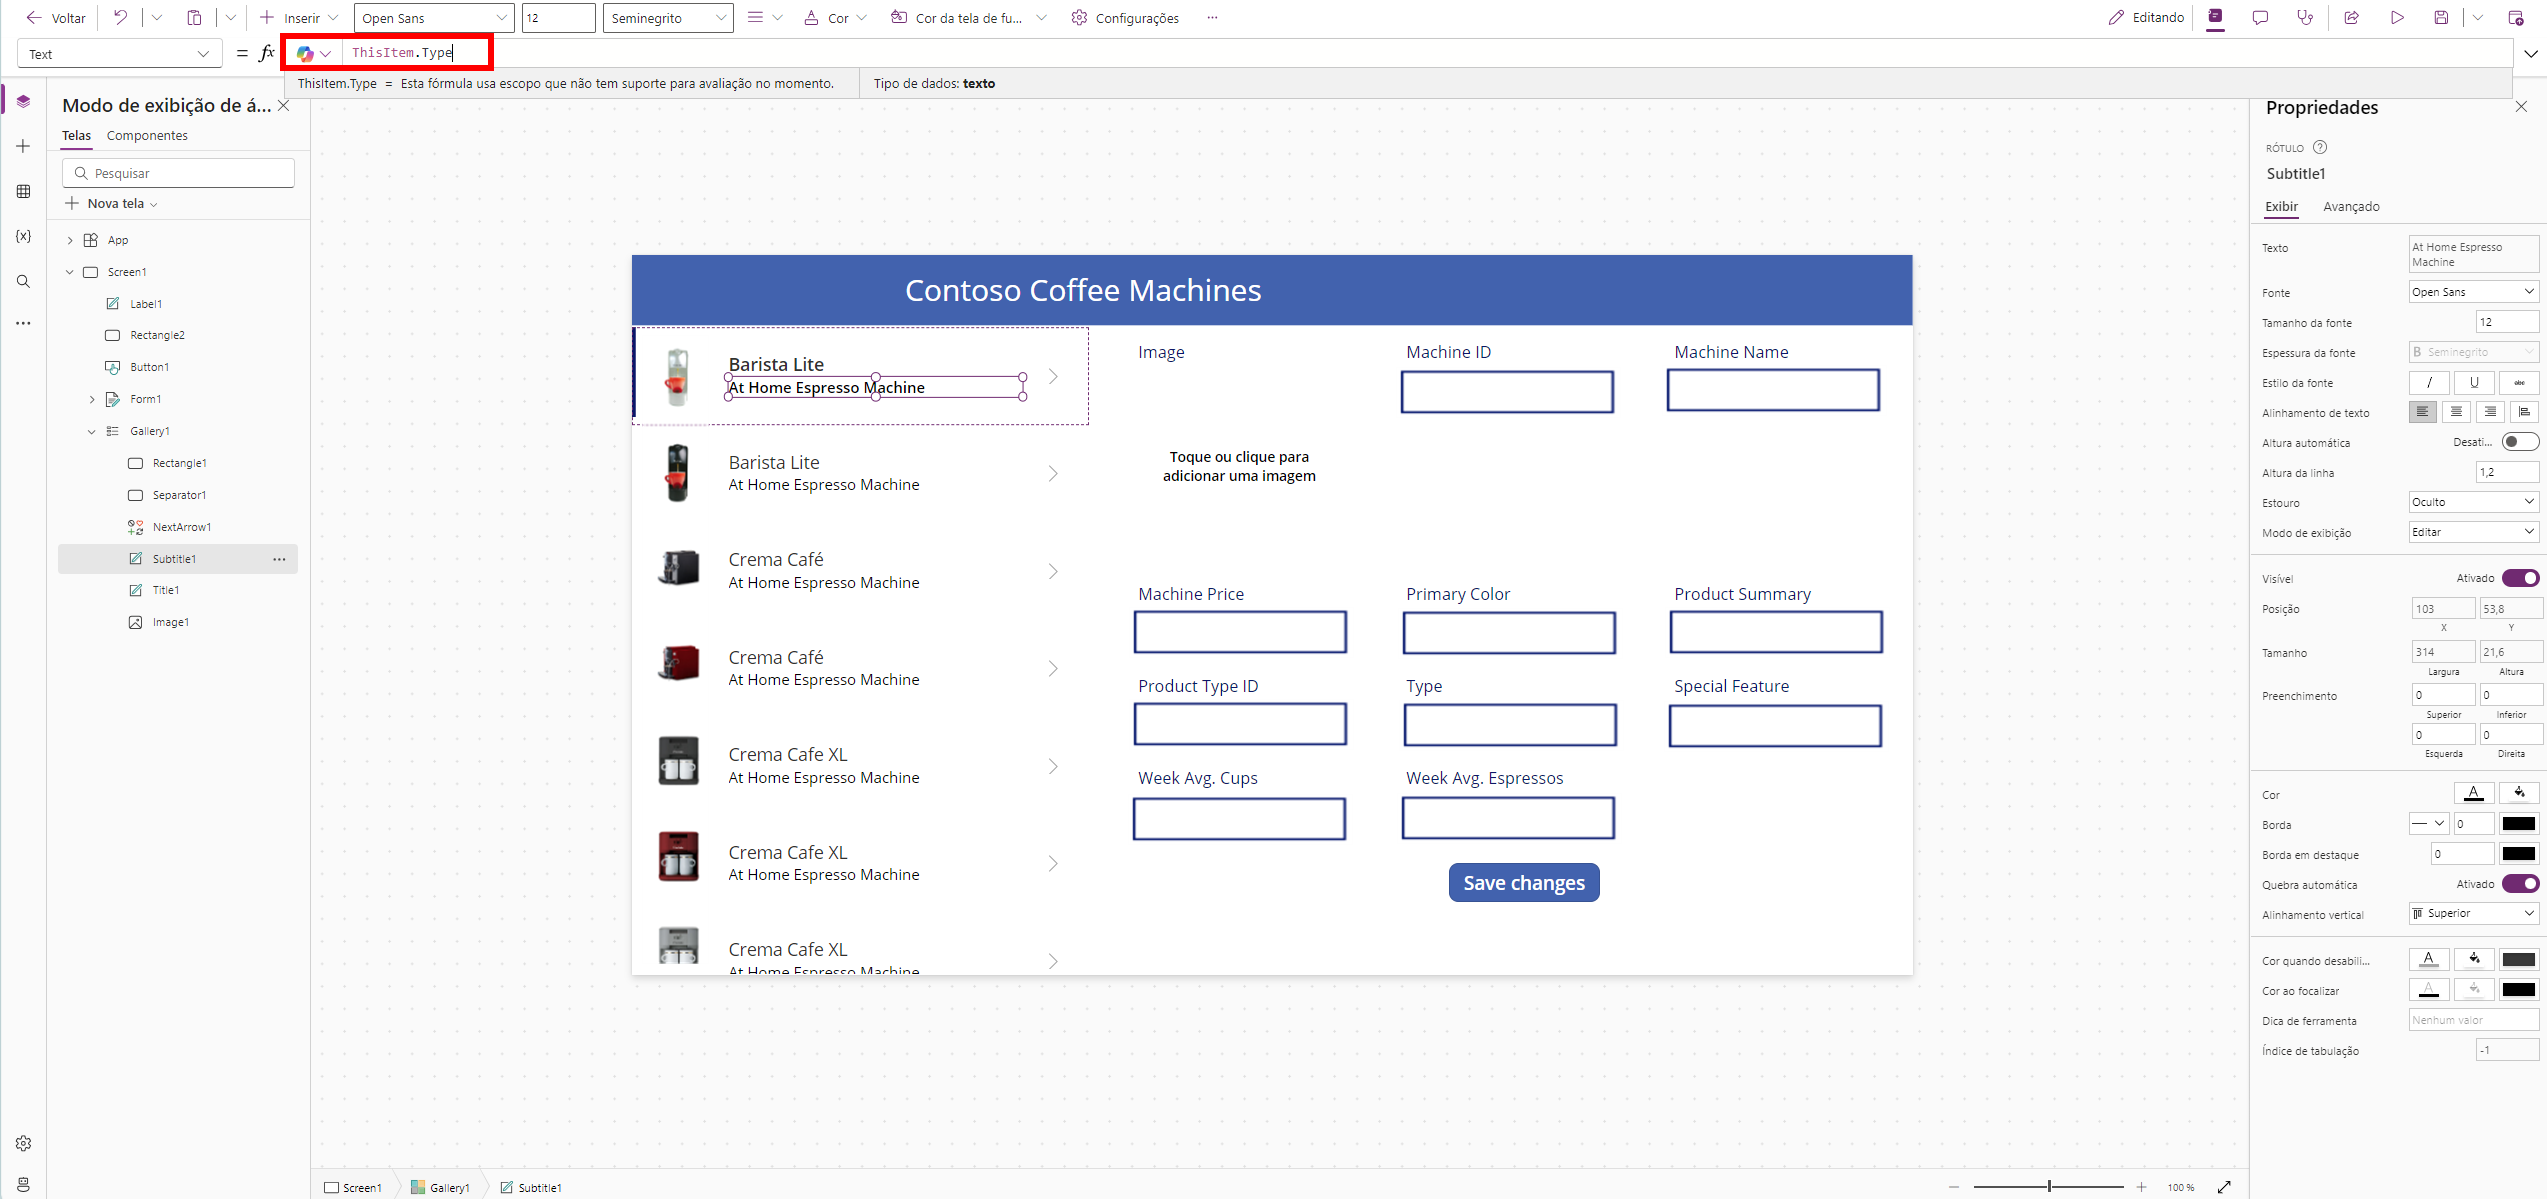Click the publish app icon
This screenshot has height=1199, width=2547.
(x=2516, y=17)
